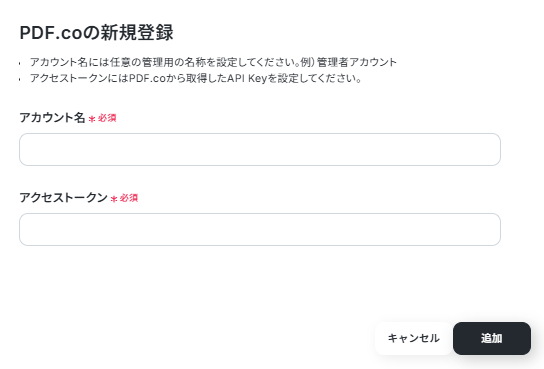Select the アカウント名 field label

point(52,118)
